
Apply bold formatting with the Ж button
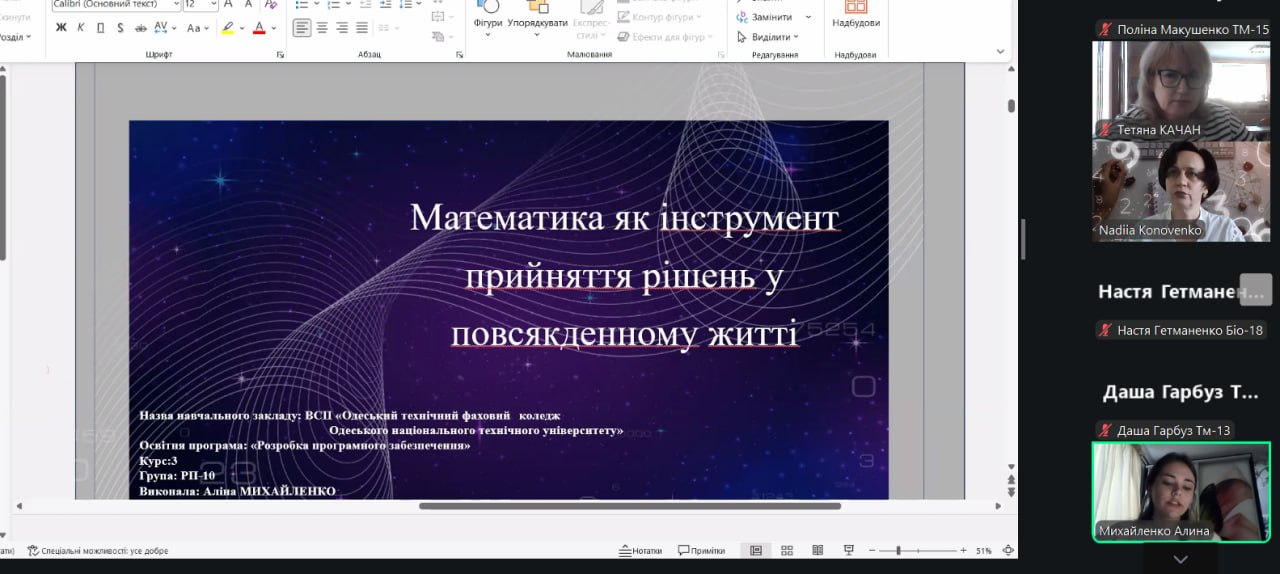click(61, 28)
